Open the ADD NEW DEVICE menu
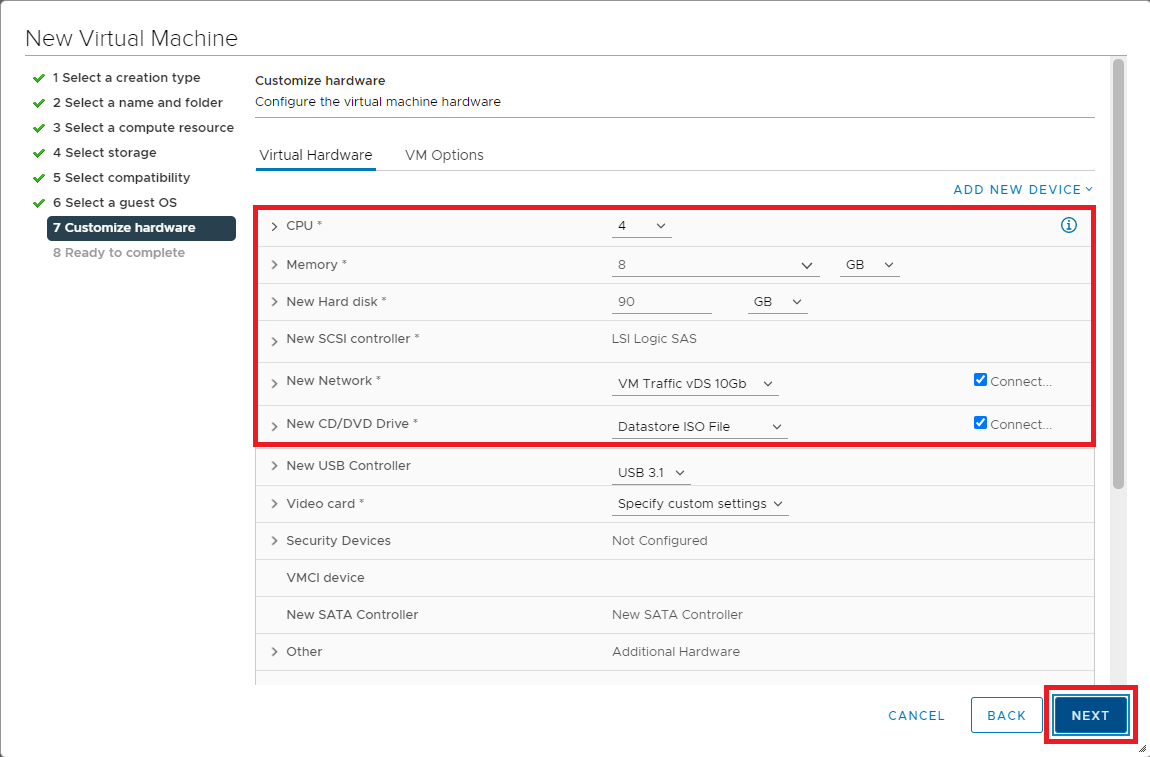The height and width of the screenshot is (757, 1150). 1022,189
